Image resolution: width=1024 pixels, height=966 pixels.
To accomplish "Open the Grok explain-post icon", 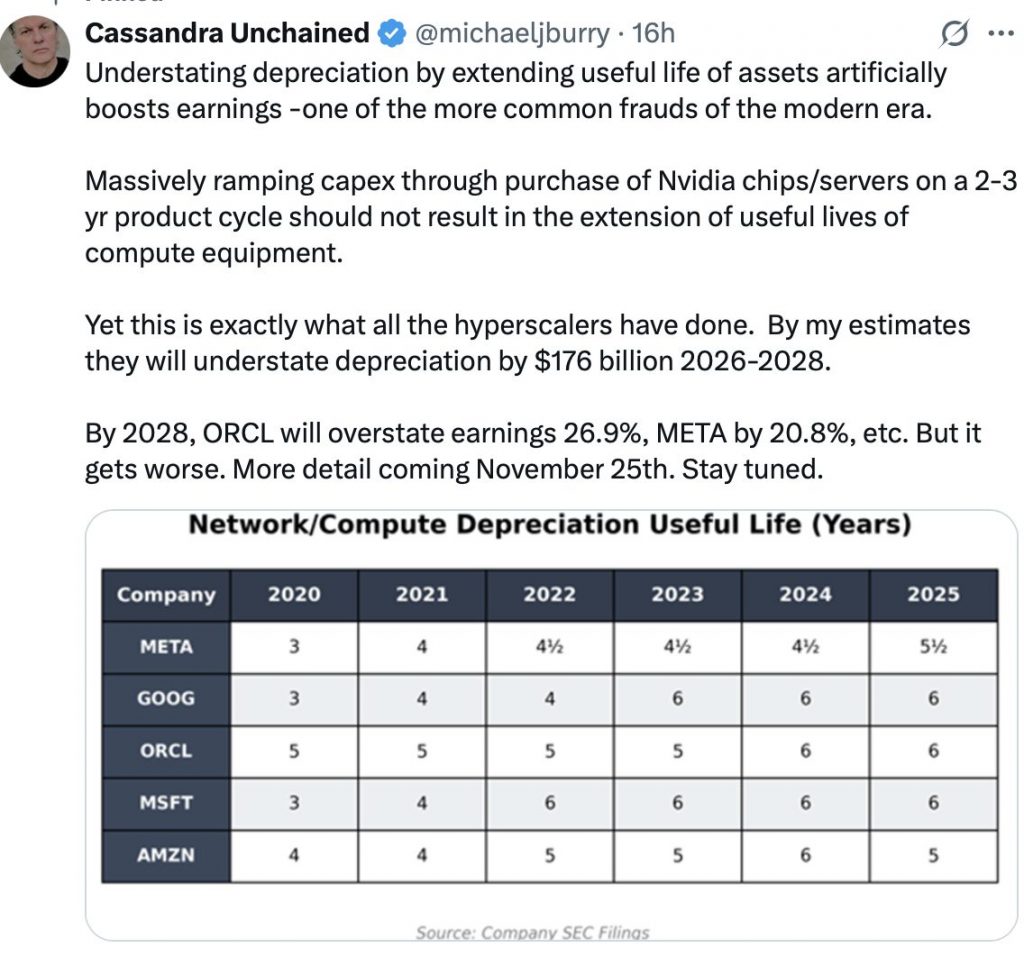I will 956,34.
